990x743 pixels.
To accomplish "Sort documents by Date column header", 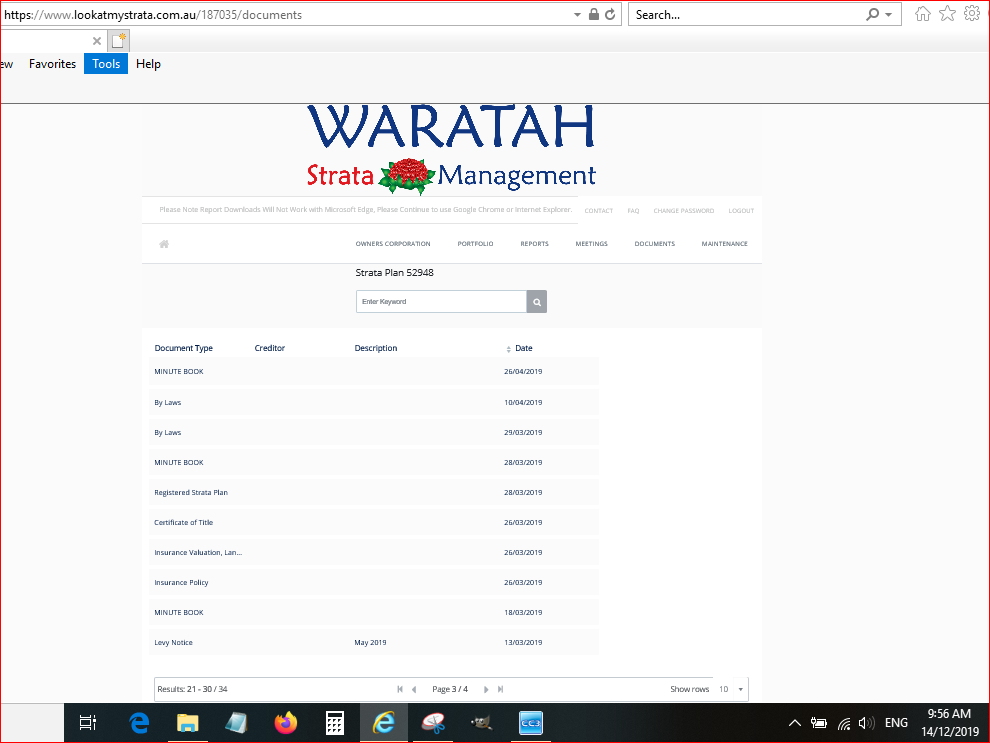I will (x=523, y=349).
